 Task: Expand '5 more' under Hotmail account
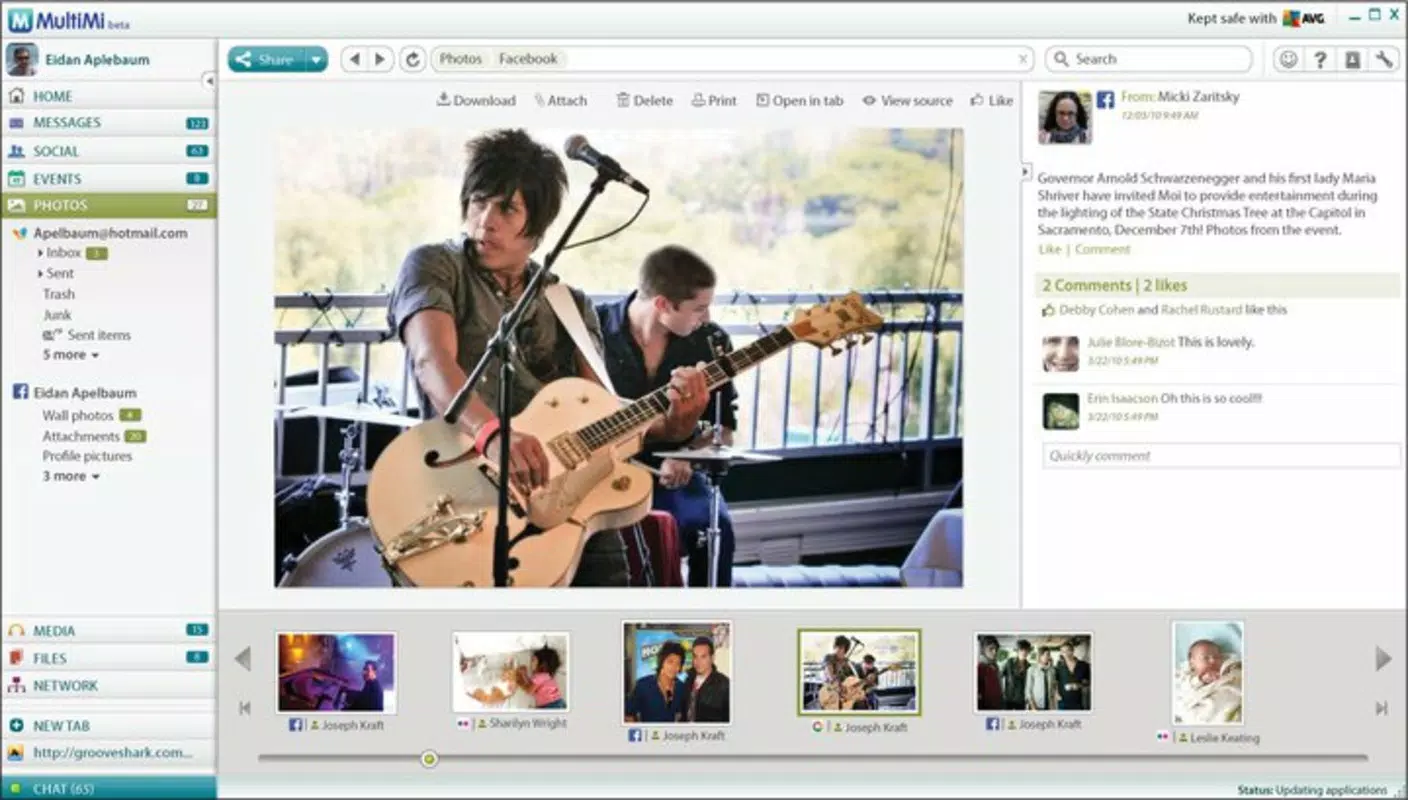(71, 355)
